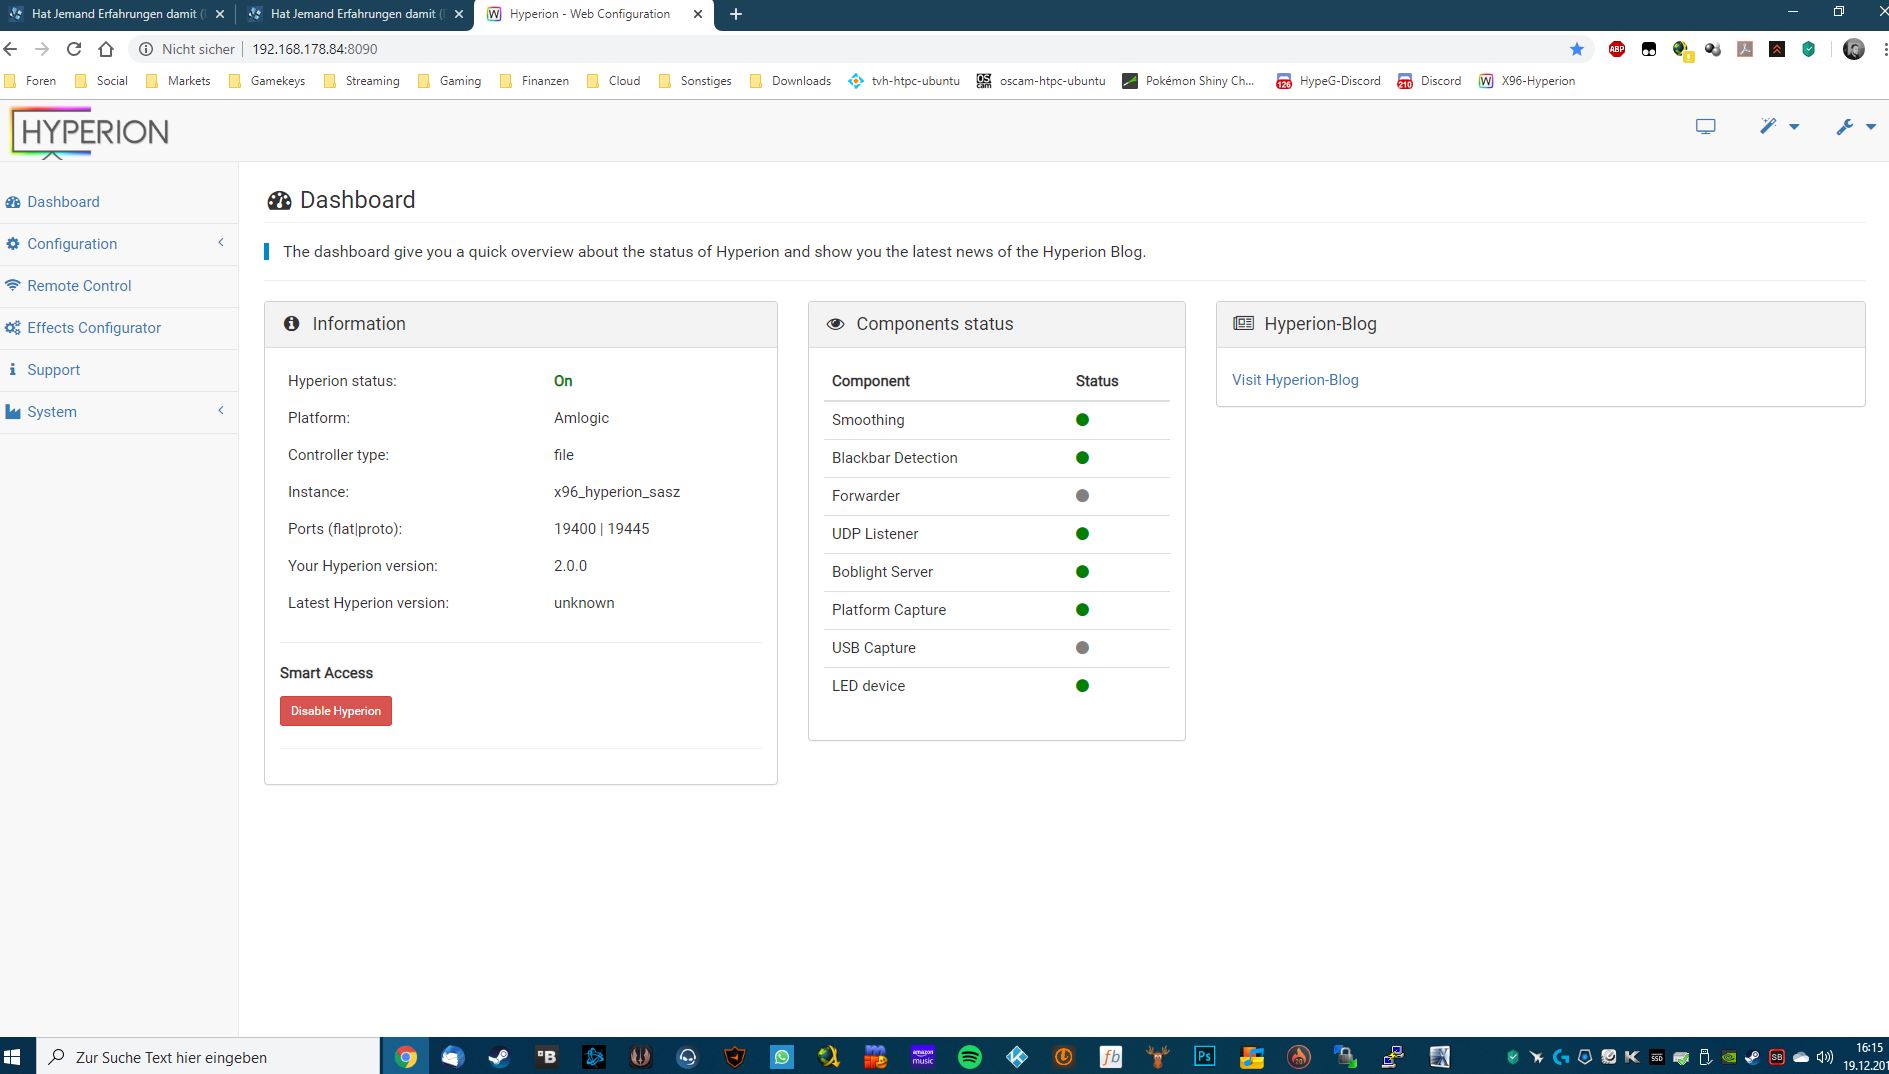
Task: Click the blue bookmark star
Action: [x=1577, y=49]
